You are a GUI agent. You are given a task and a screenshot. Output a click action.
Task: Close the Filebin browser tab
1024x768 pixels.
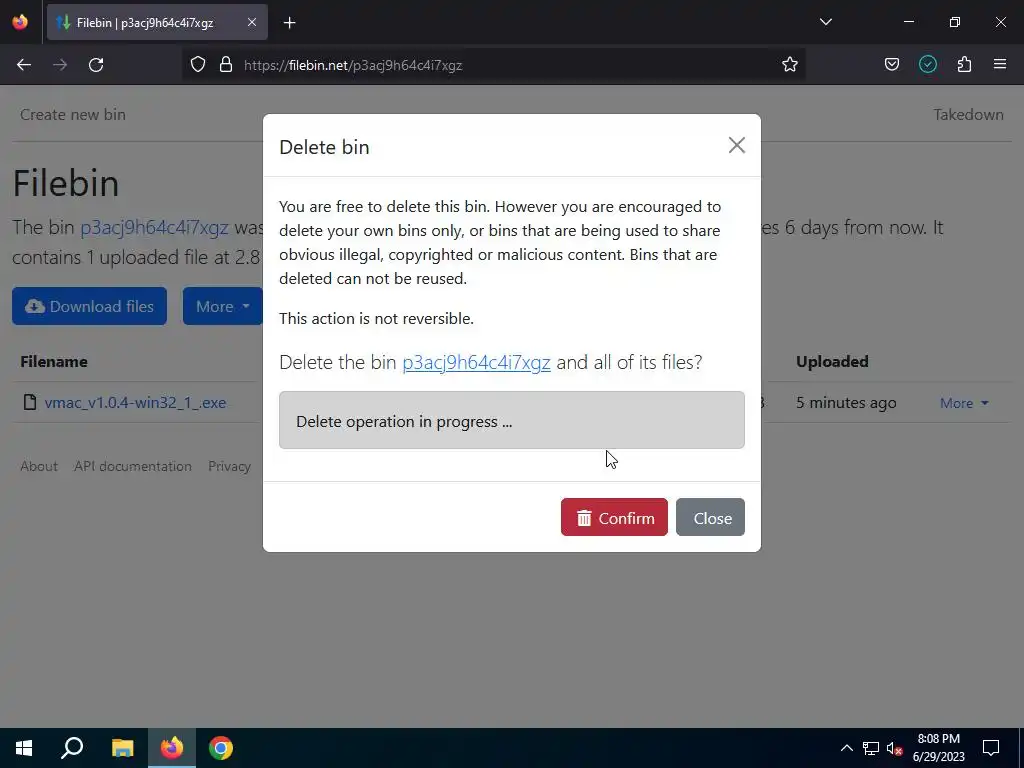(x=252, y=22)
